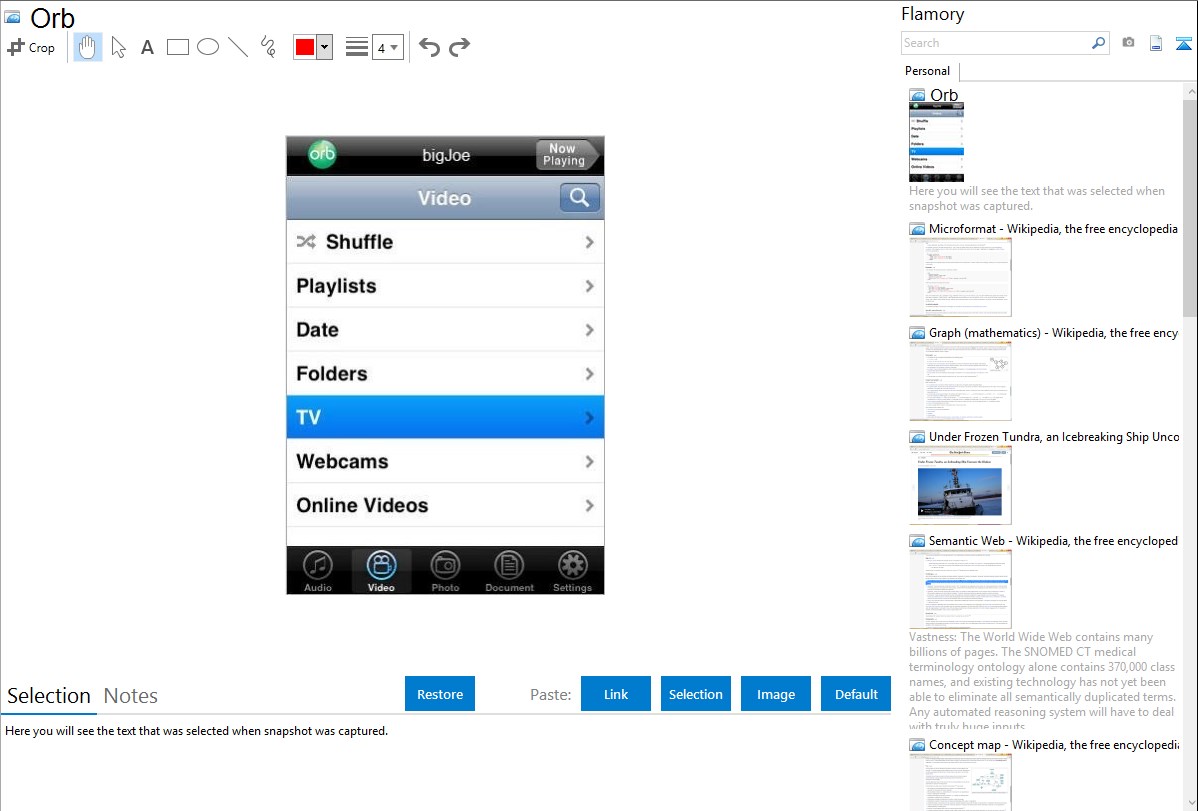The image size is (1198, 811).
Task: Focus the Flamory Search field
Action: coord(996,43)
